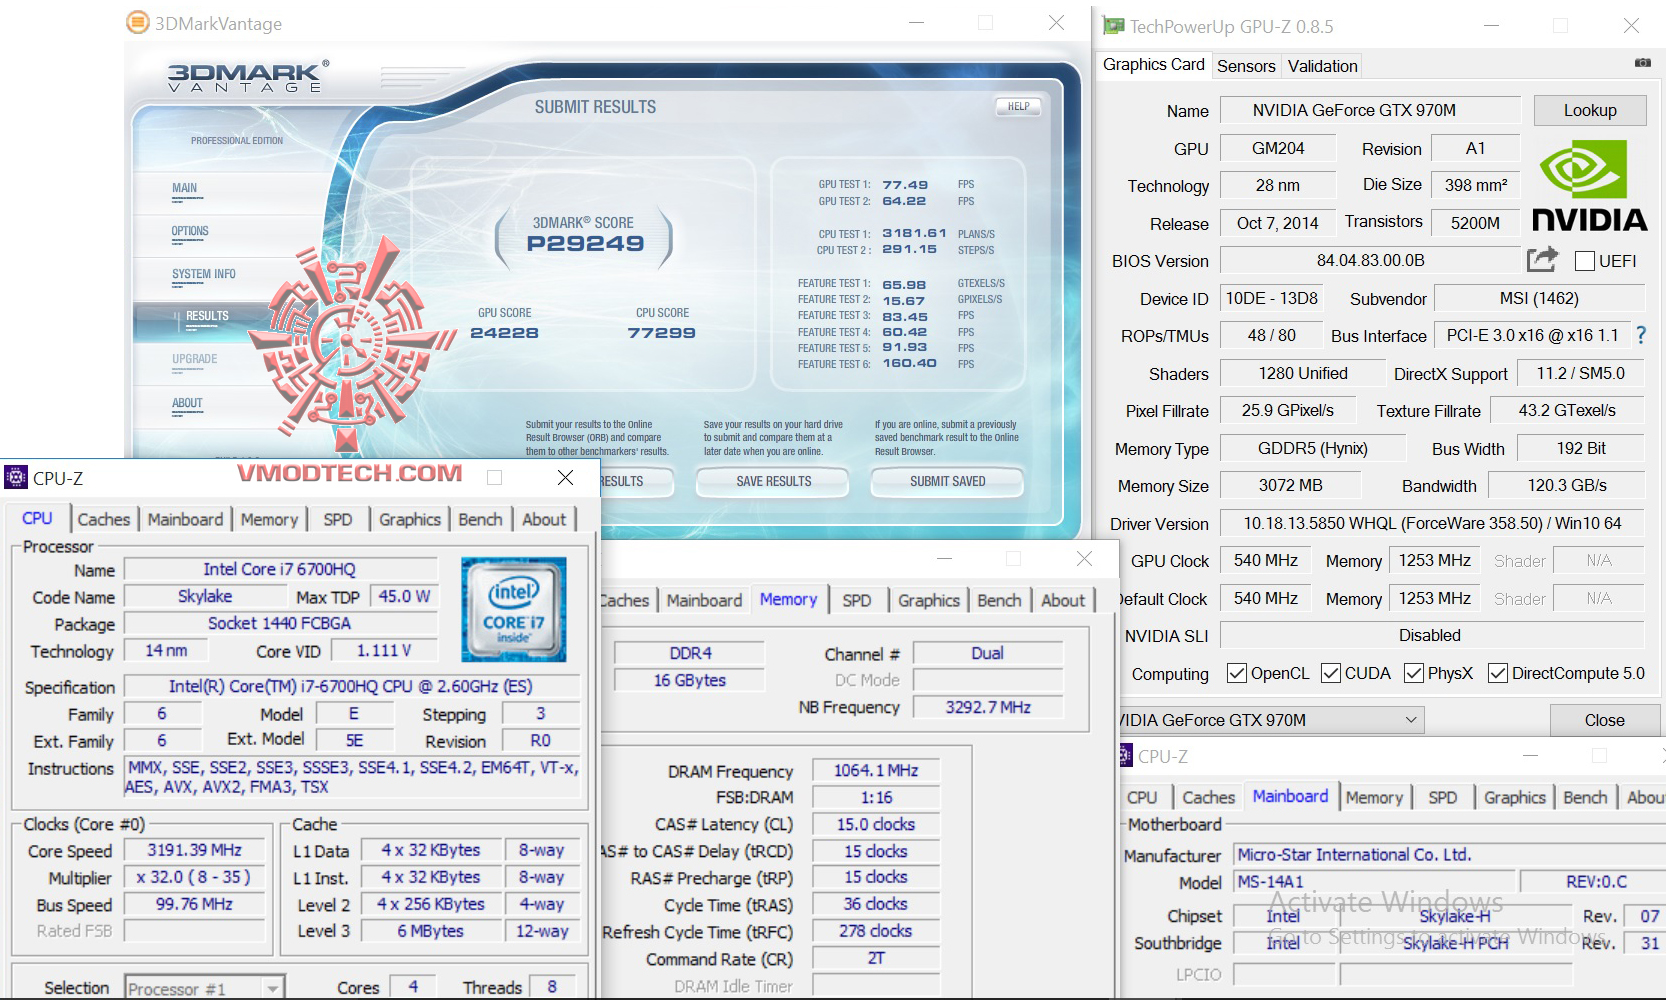Open the GPU selection dropdown in GPU-Z
This screenshot has width=1666, height=1000.
[x=1270, y=720]
